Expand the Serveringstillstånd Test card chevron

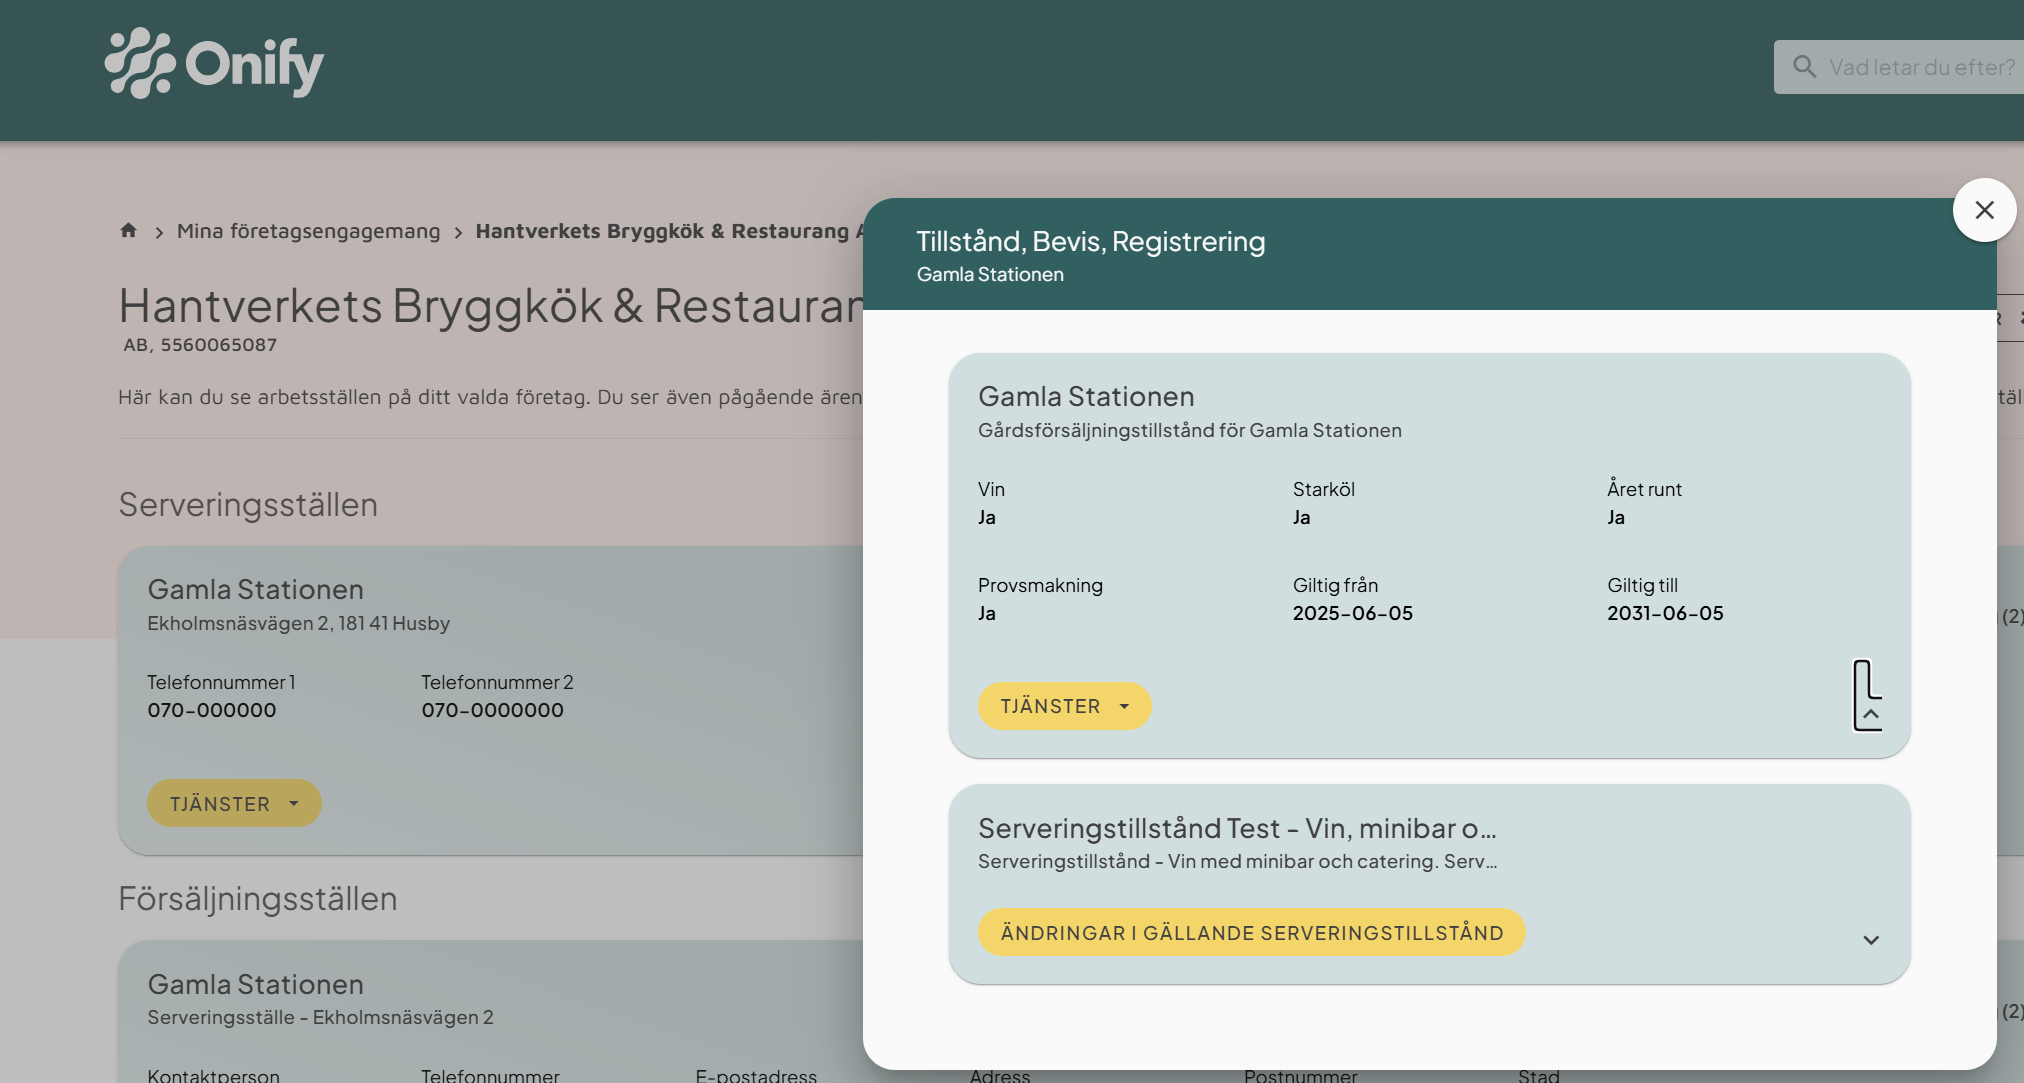coord(1871,940)
